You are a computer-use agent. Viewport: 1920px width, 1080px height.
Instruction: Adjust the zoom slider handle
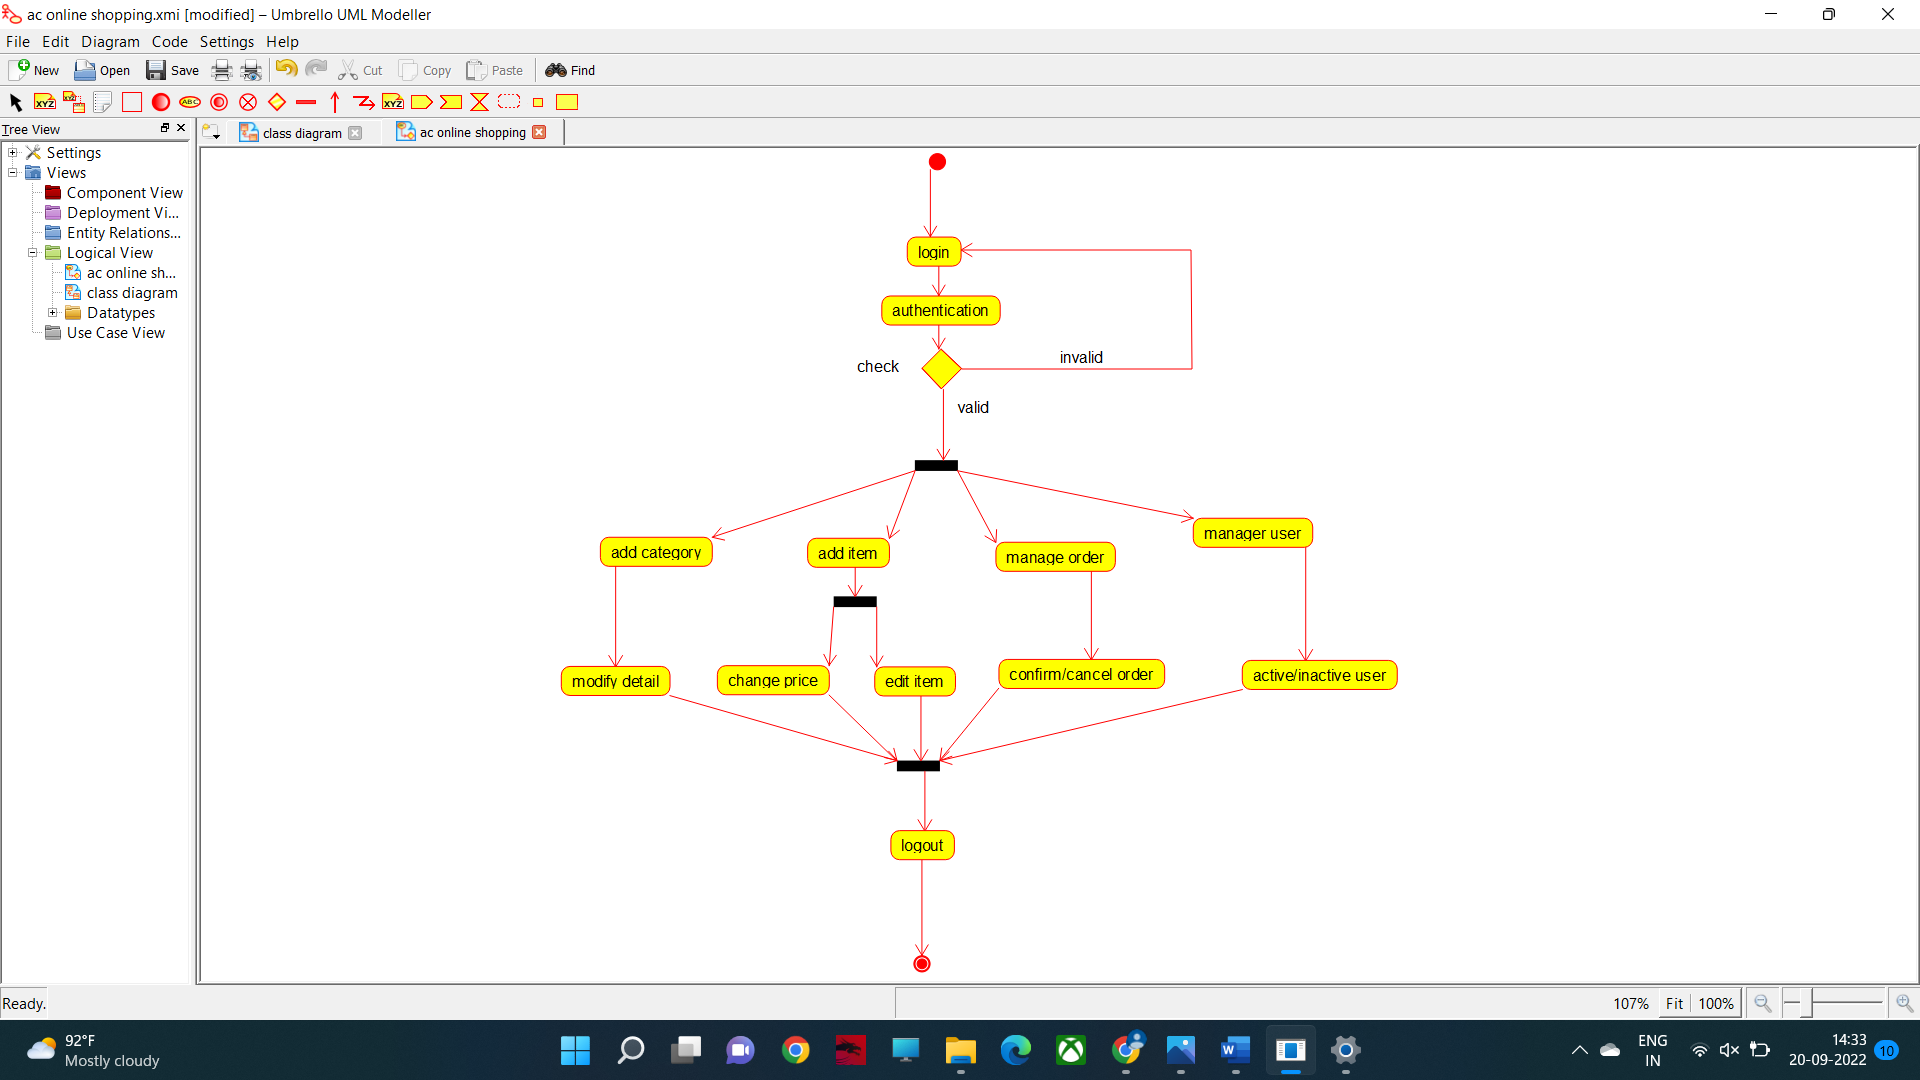point(1808,1003)
